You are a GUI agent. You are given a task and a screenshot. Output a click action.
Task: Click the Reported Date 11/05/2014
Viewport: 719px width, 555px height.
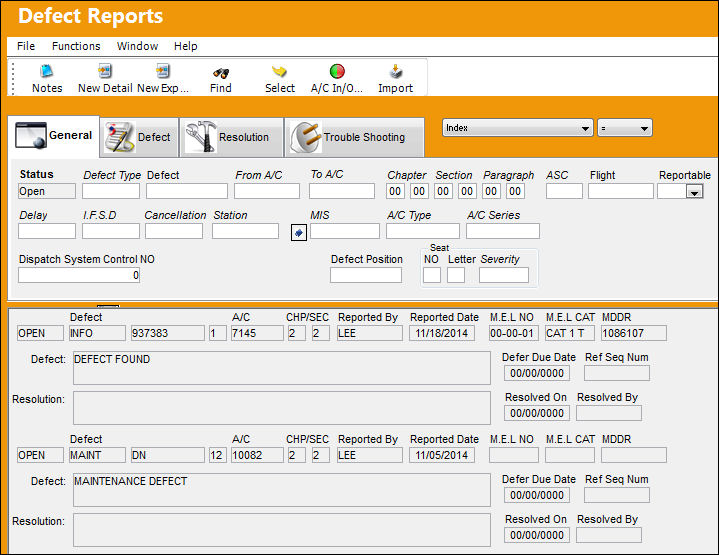coord(442,455)
